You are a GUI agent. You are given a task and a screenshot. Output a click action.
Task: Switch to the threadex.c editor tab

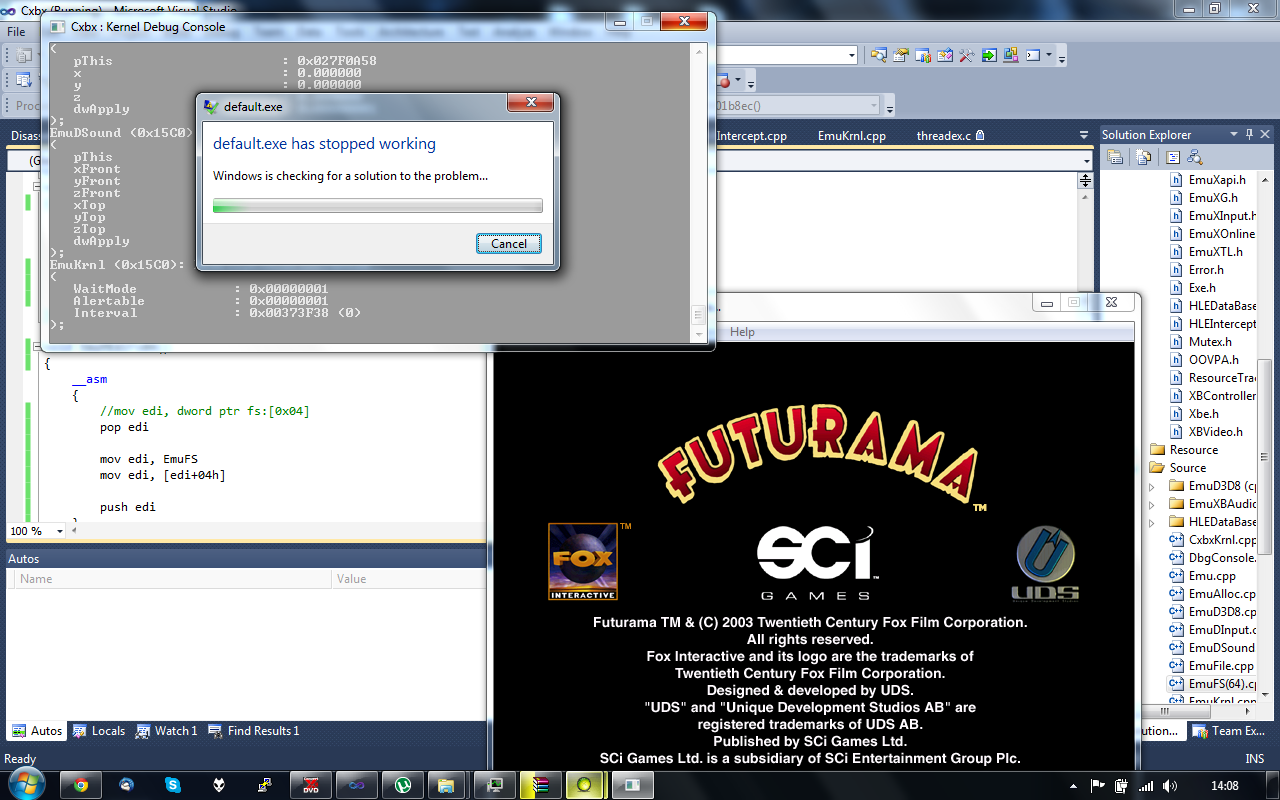[951, 135]
